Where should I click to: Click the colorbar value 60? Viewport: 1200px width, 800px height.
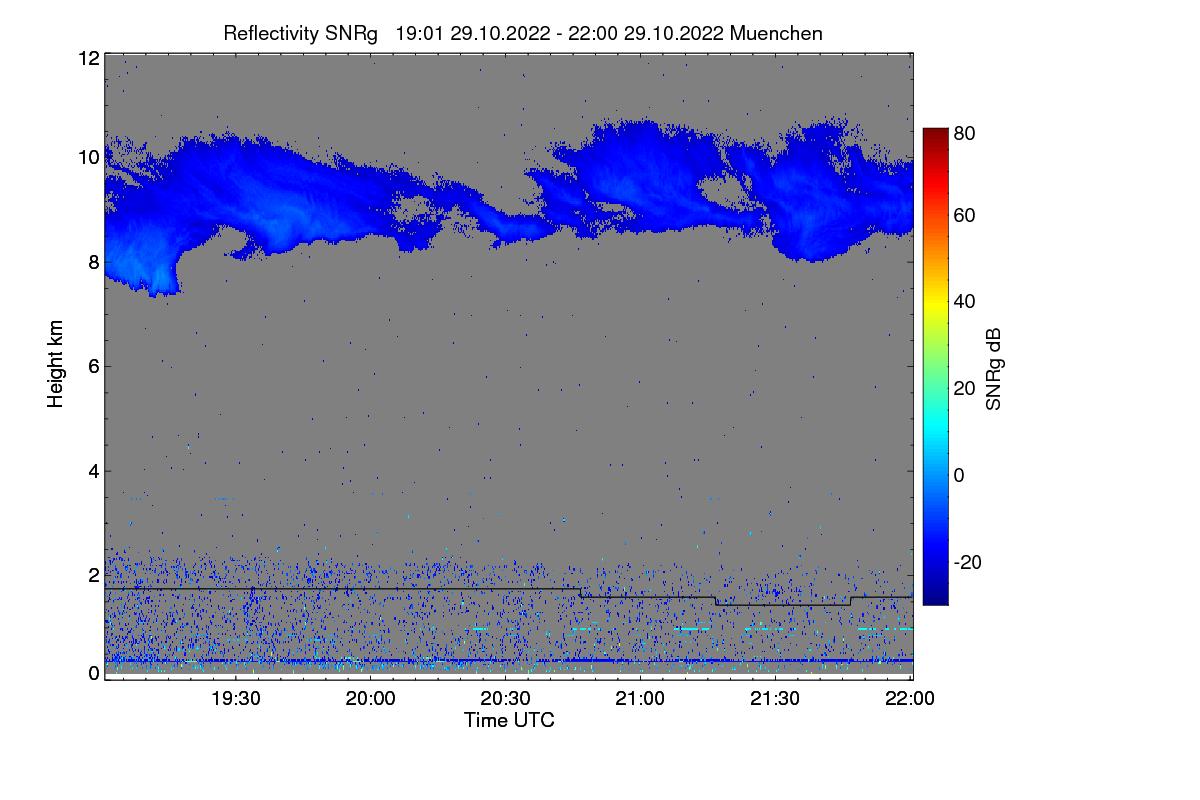pos(965,215)
